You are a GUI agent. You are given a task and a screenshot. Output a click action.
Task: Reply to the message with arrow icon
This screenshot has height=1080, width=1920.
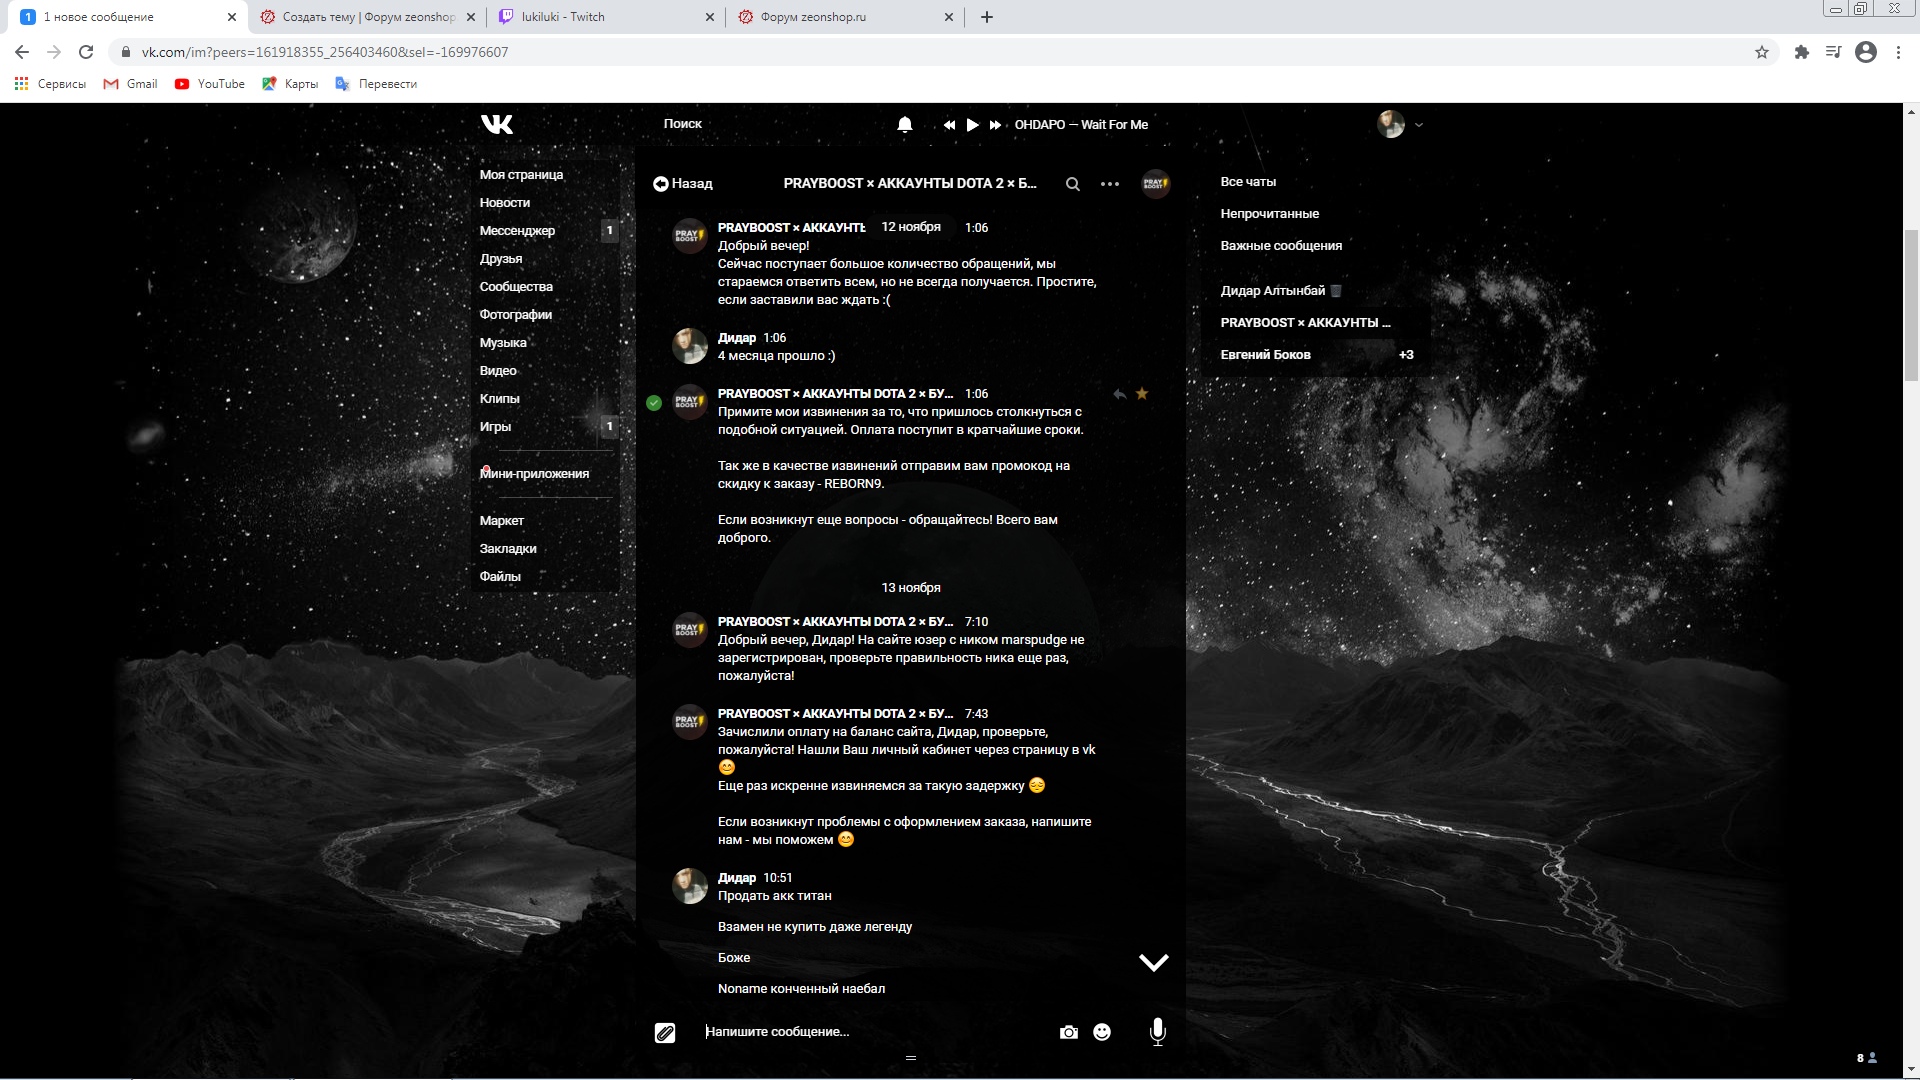click(1120, 394)
